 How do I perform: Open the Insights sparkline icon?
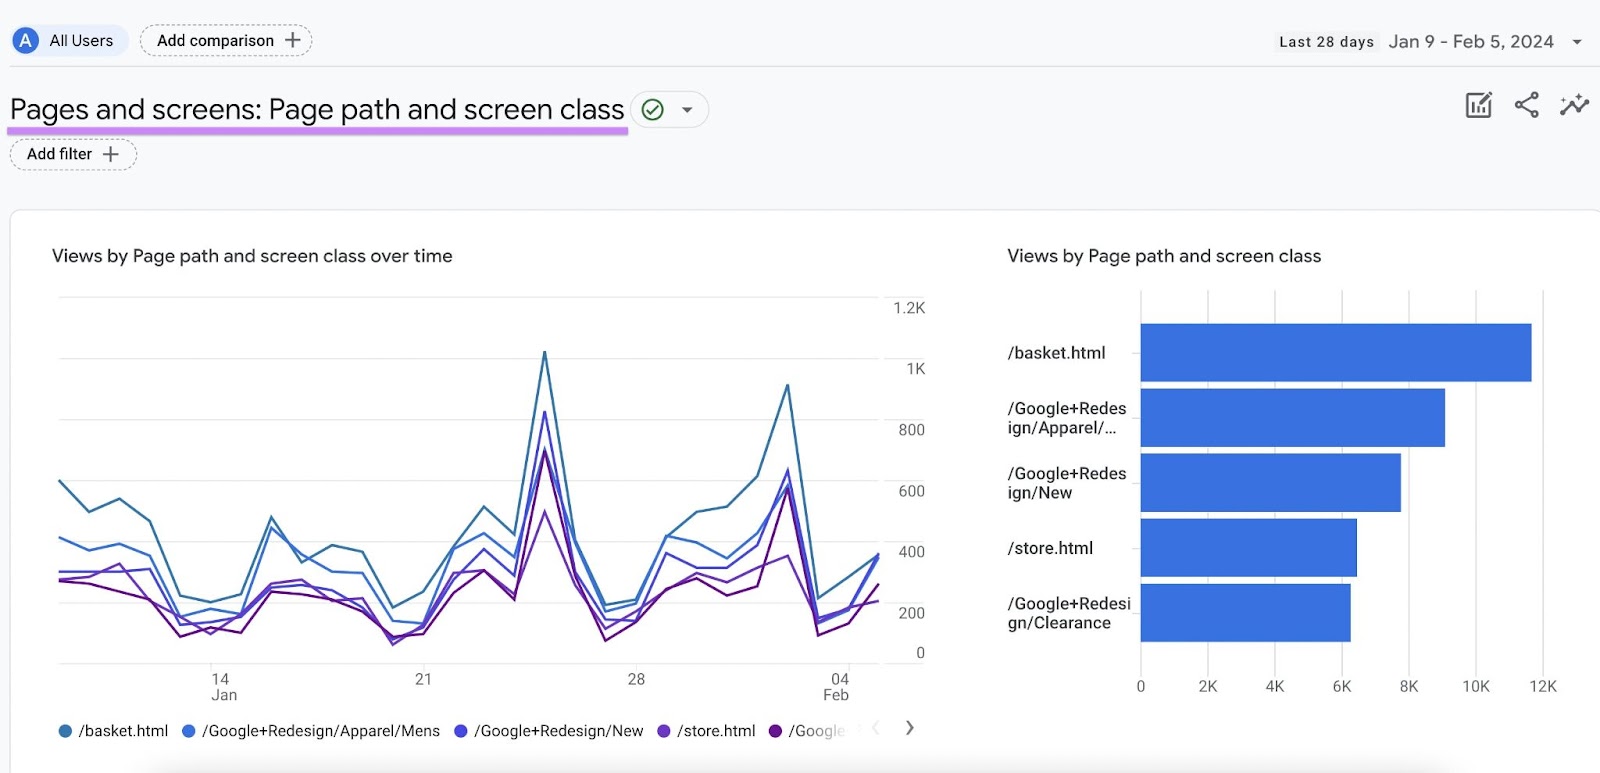[1574, 105]
